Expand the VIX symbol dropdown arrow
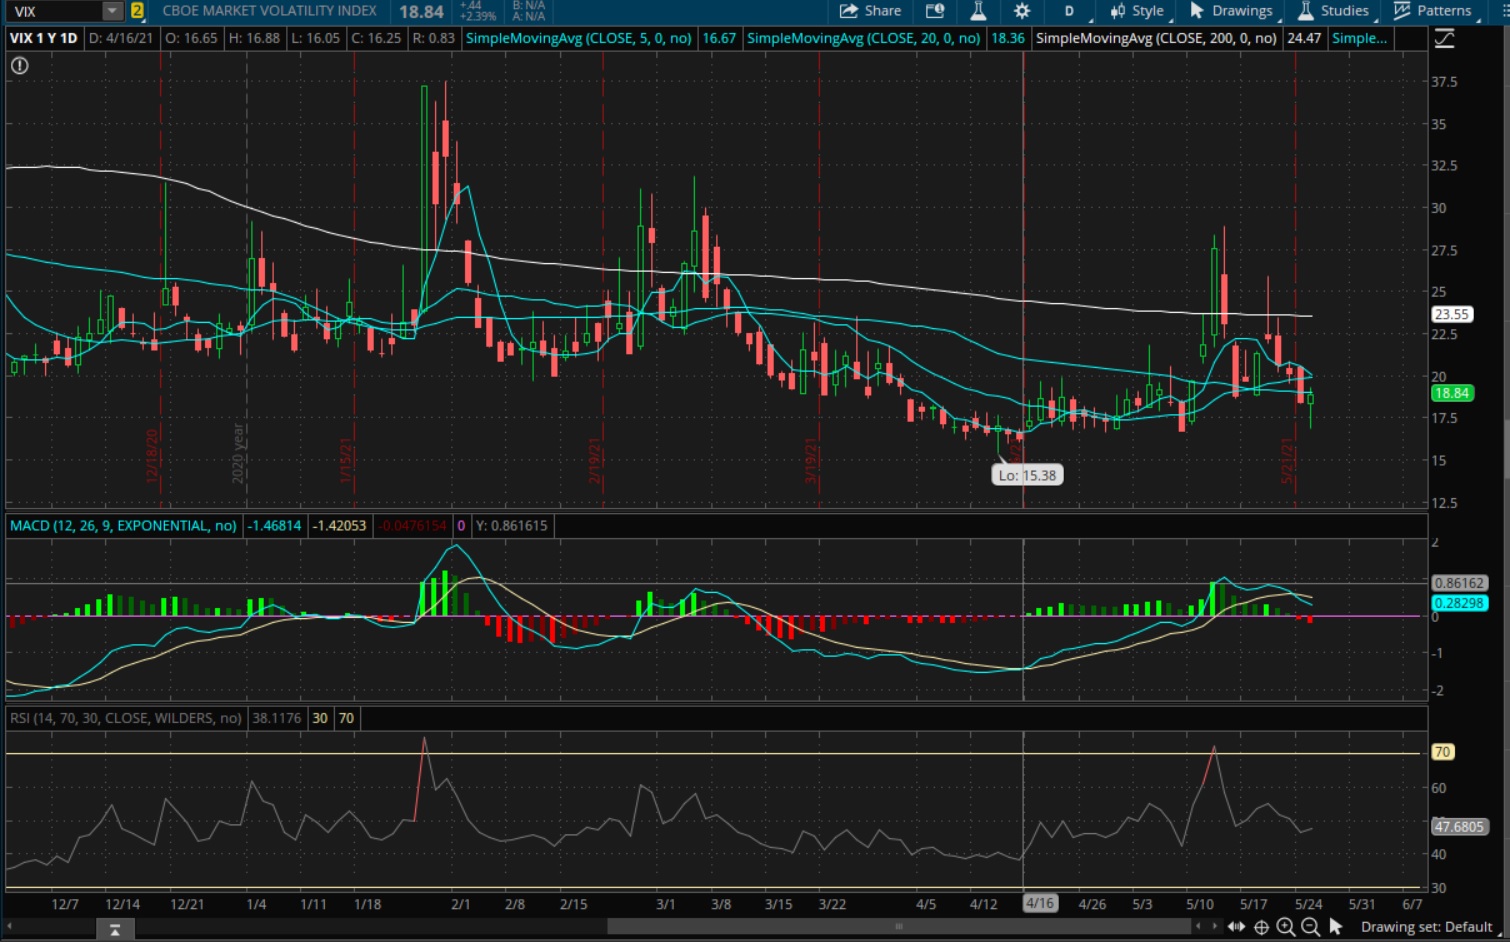The image size is (1510, 942). [112, 11]
